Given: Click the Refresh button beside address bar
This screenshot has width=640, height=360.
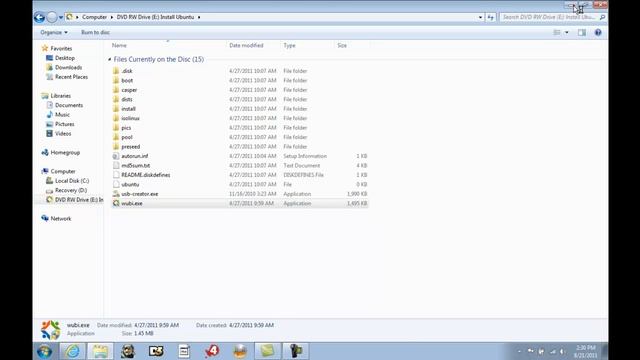Looking at the screenshot, I should 490,17.
